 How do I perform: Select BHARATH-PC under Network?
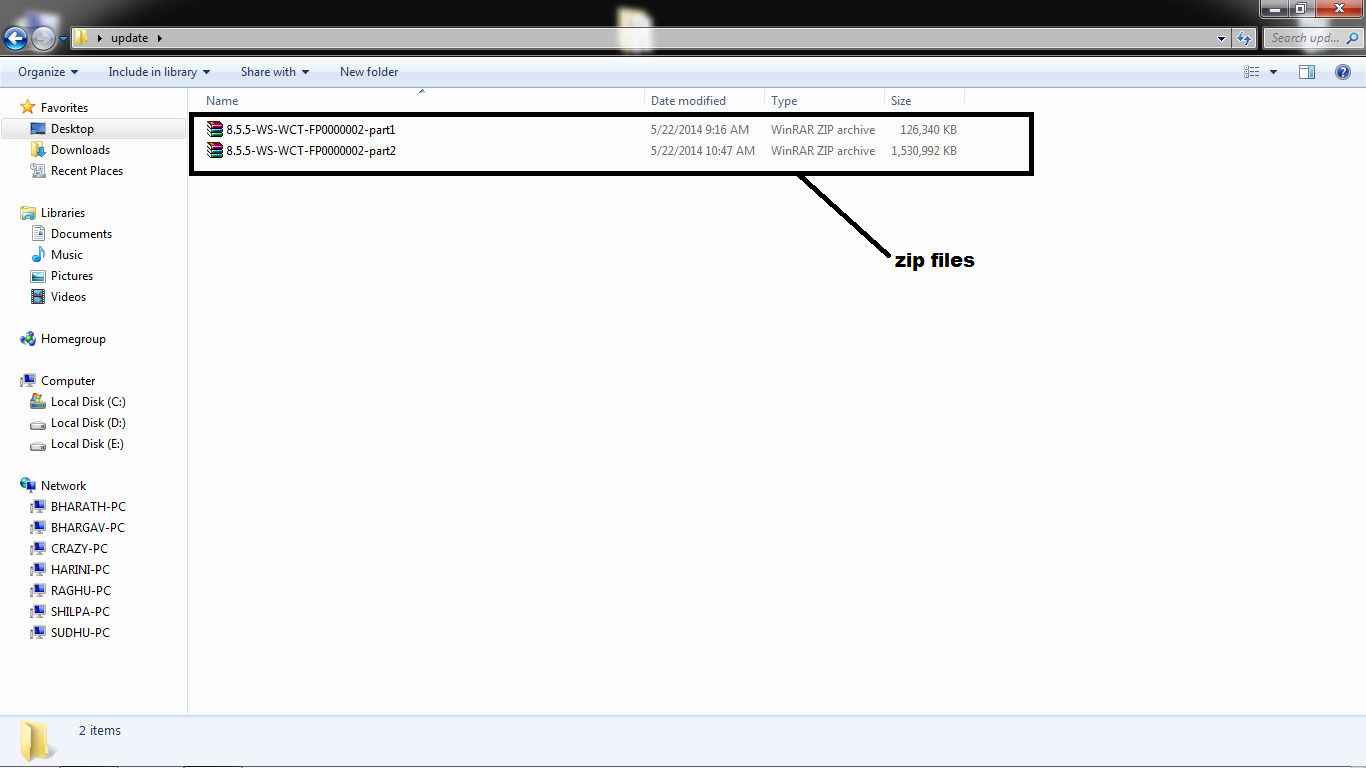87,506
